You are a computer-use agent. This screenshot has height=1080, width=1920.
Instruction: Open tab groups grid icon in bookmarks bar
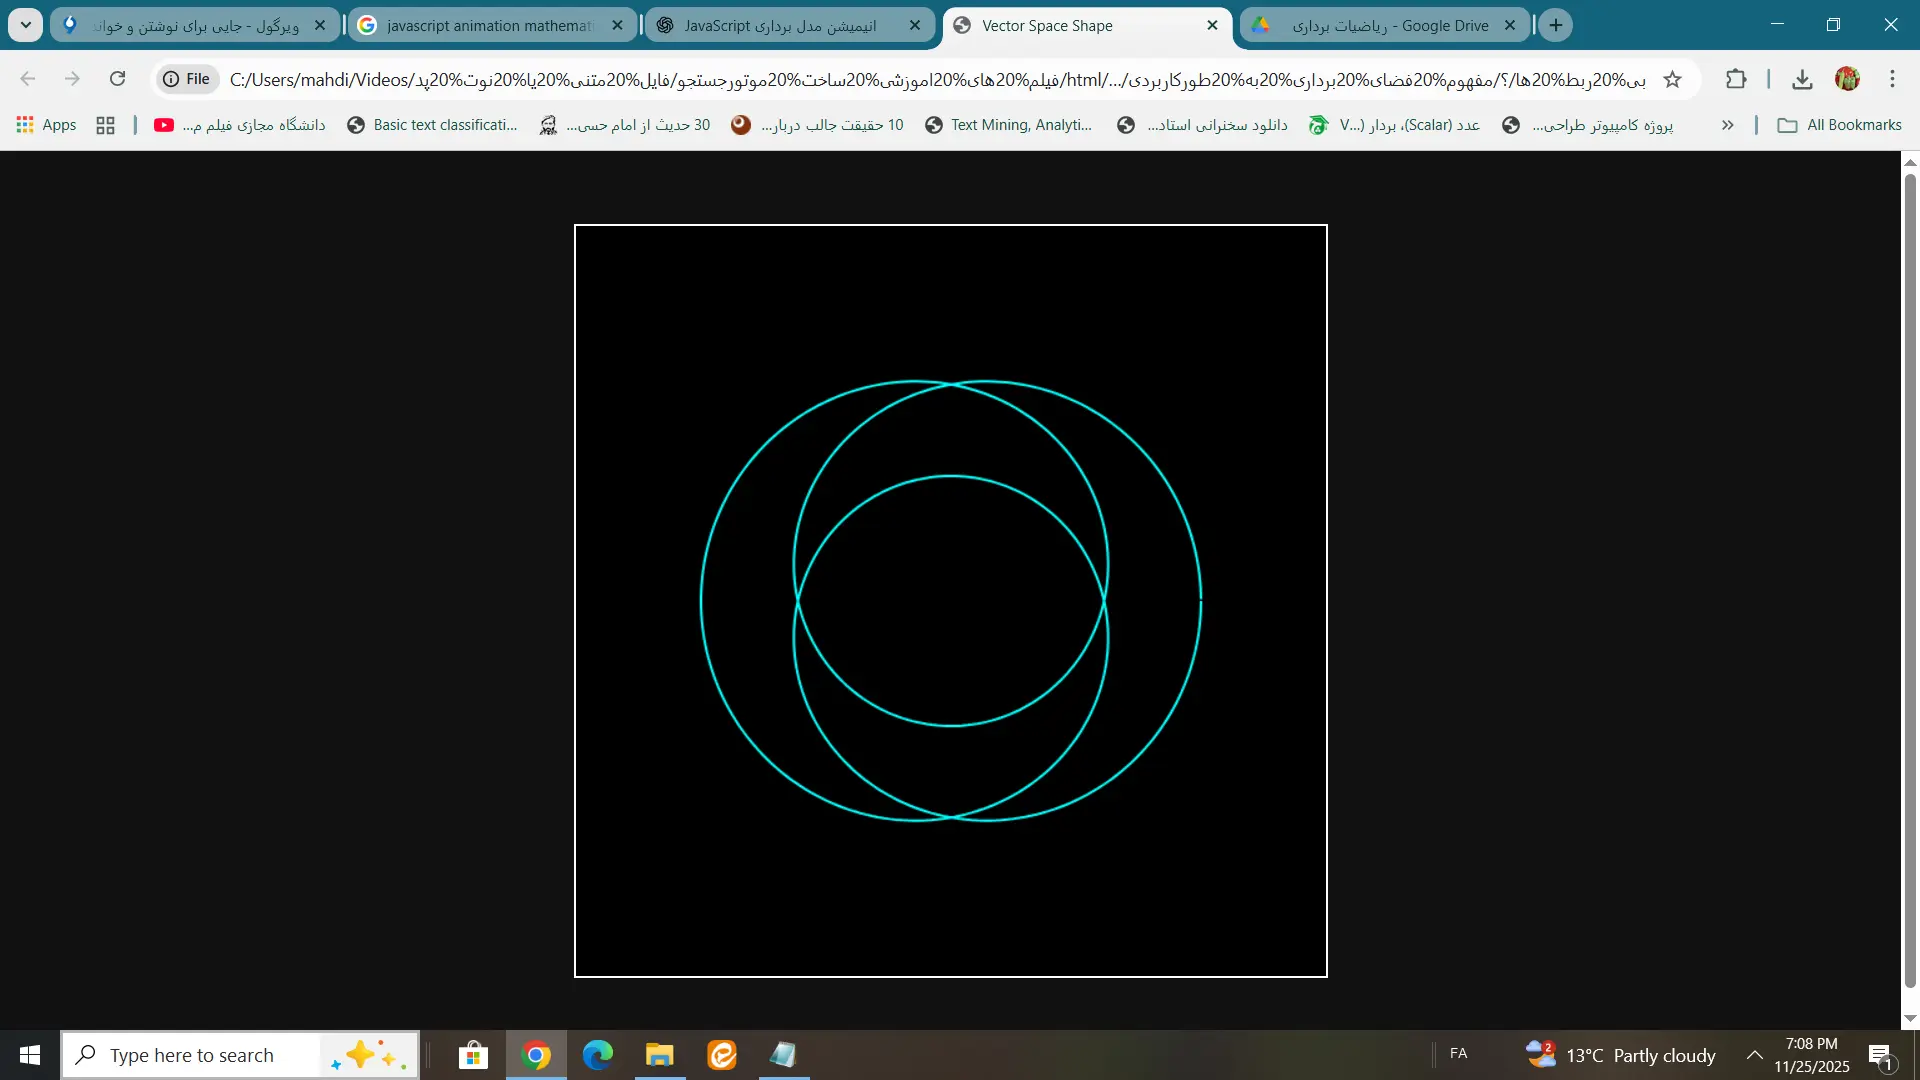click(x=105, y=125)
